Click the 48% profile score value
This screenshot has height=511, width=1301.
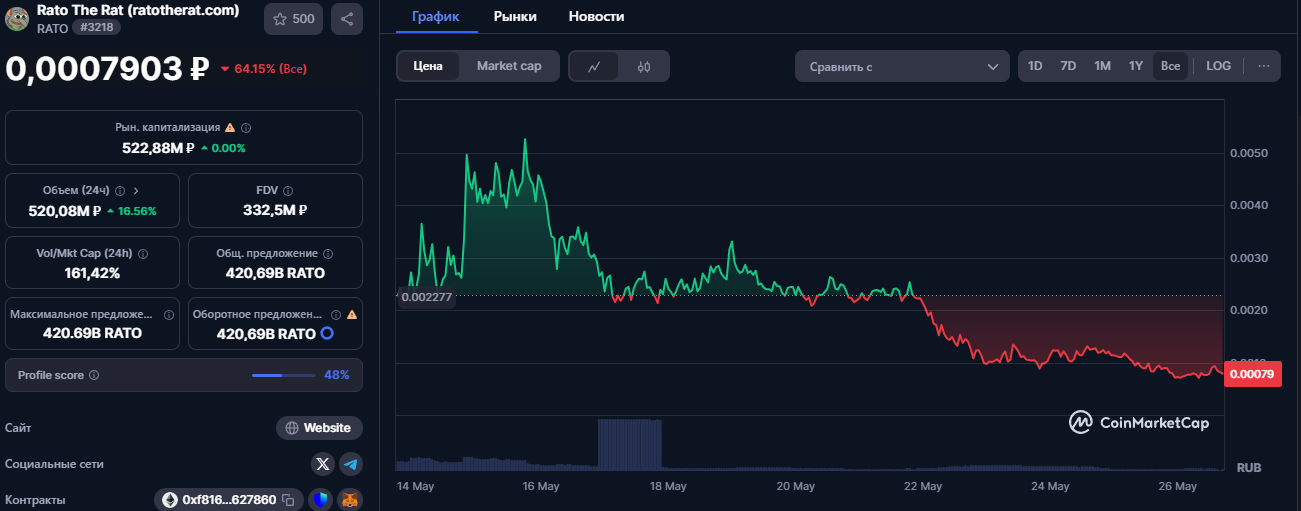click(337, 375)
